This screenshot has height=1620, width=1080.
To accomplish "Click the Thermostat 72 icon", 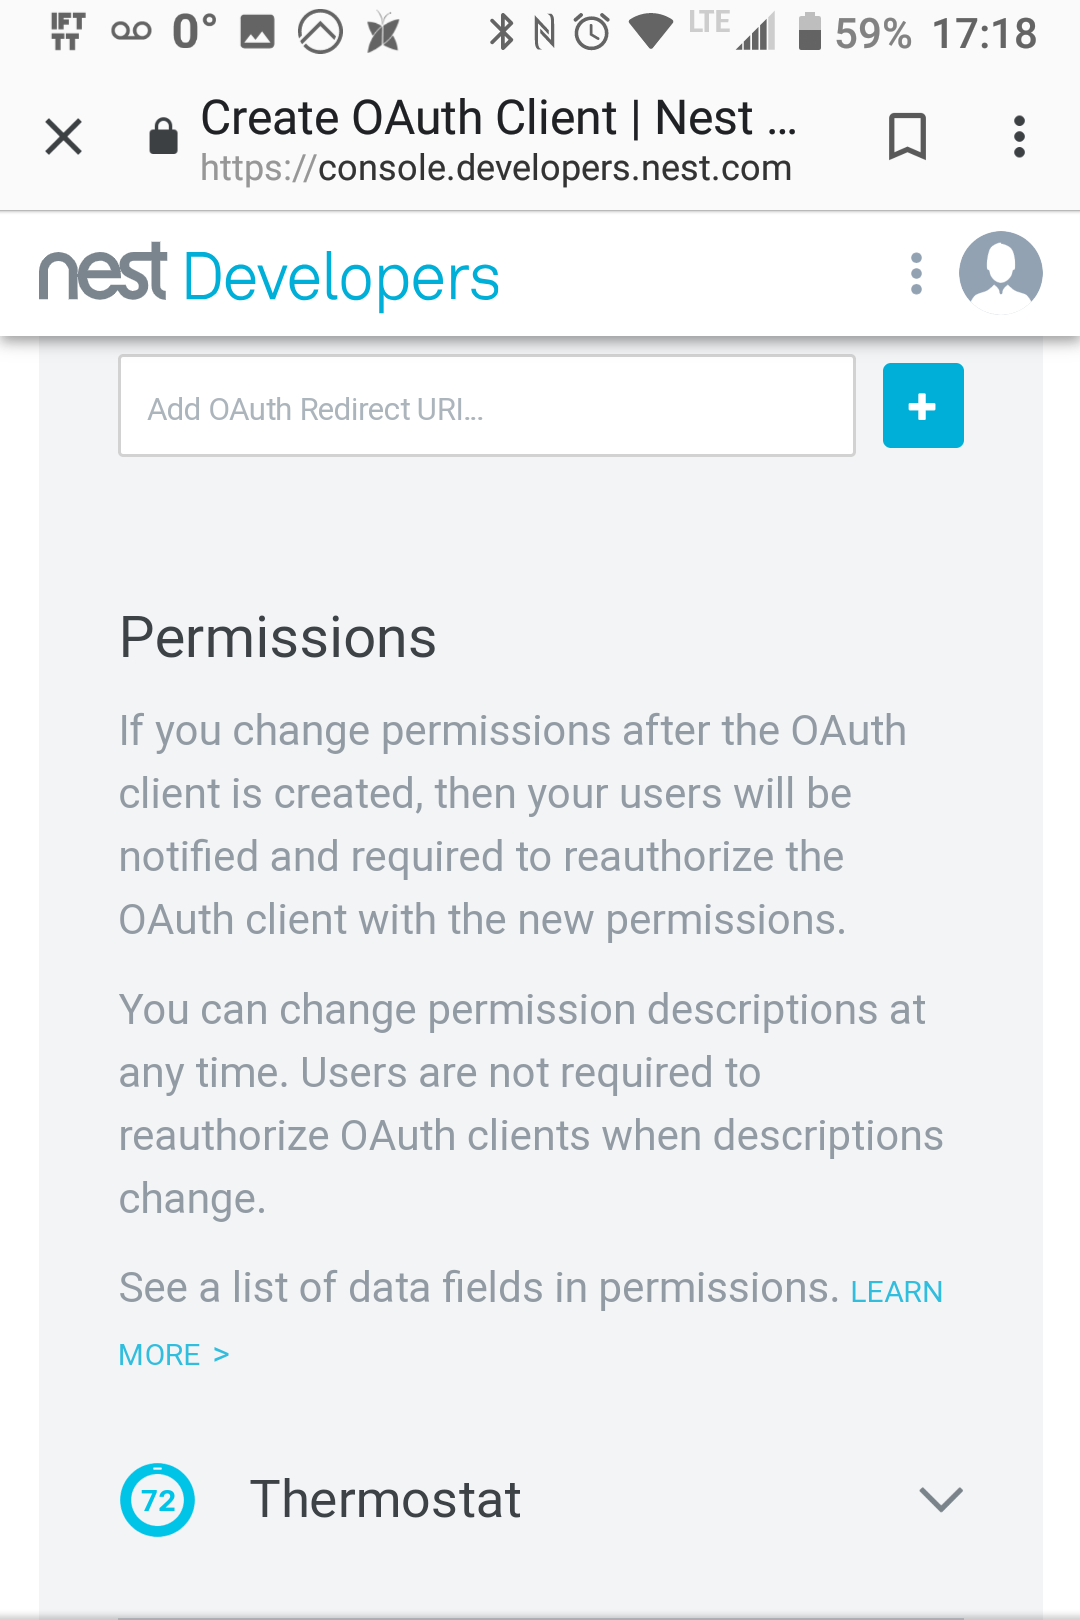I will [x=158, y=1500].
